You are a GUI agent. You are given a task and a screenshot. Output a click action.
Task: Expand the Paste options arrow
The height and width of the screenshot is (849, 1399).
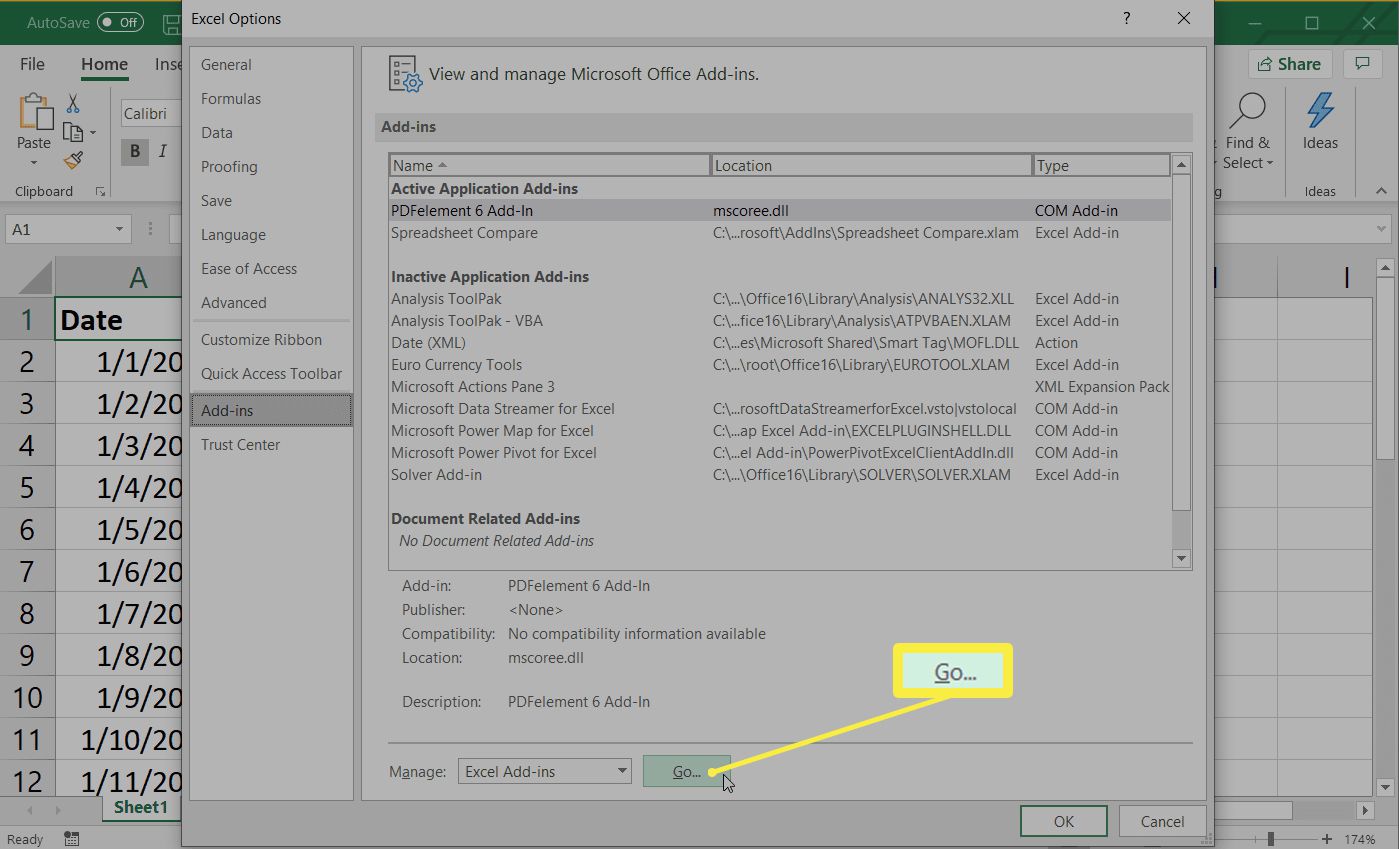point(34,163)
